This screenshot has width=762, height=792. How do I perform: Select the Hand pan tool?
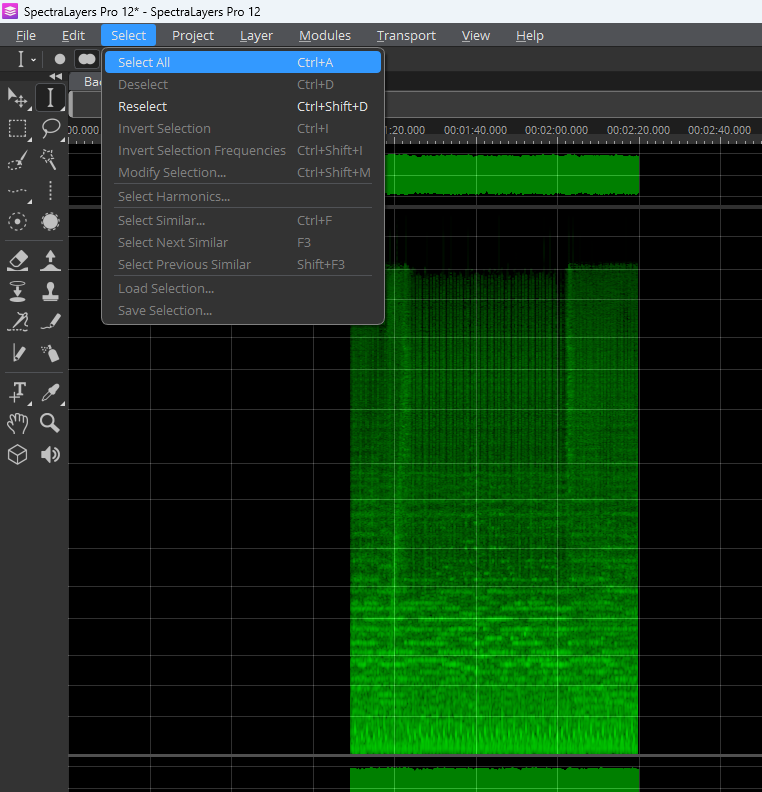17,423
